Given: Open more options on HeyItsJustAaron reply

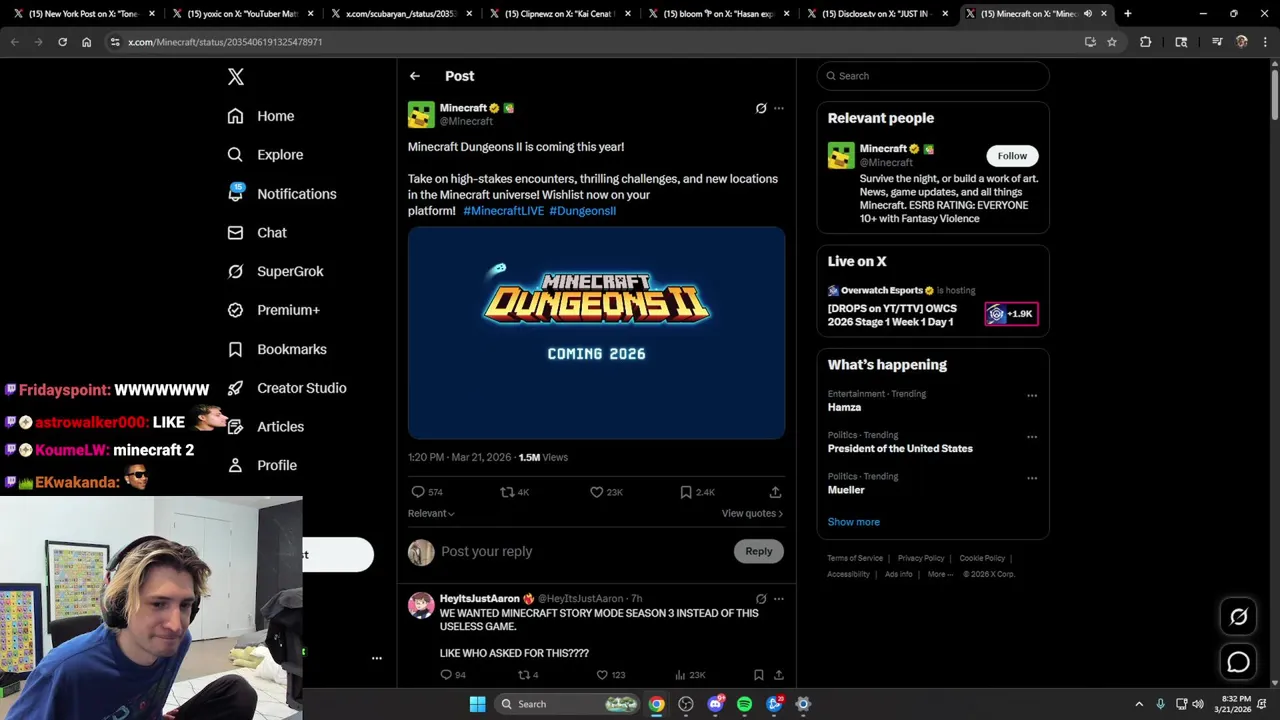Looking at the screenshot, I should (x=779, y=599).
